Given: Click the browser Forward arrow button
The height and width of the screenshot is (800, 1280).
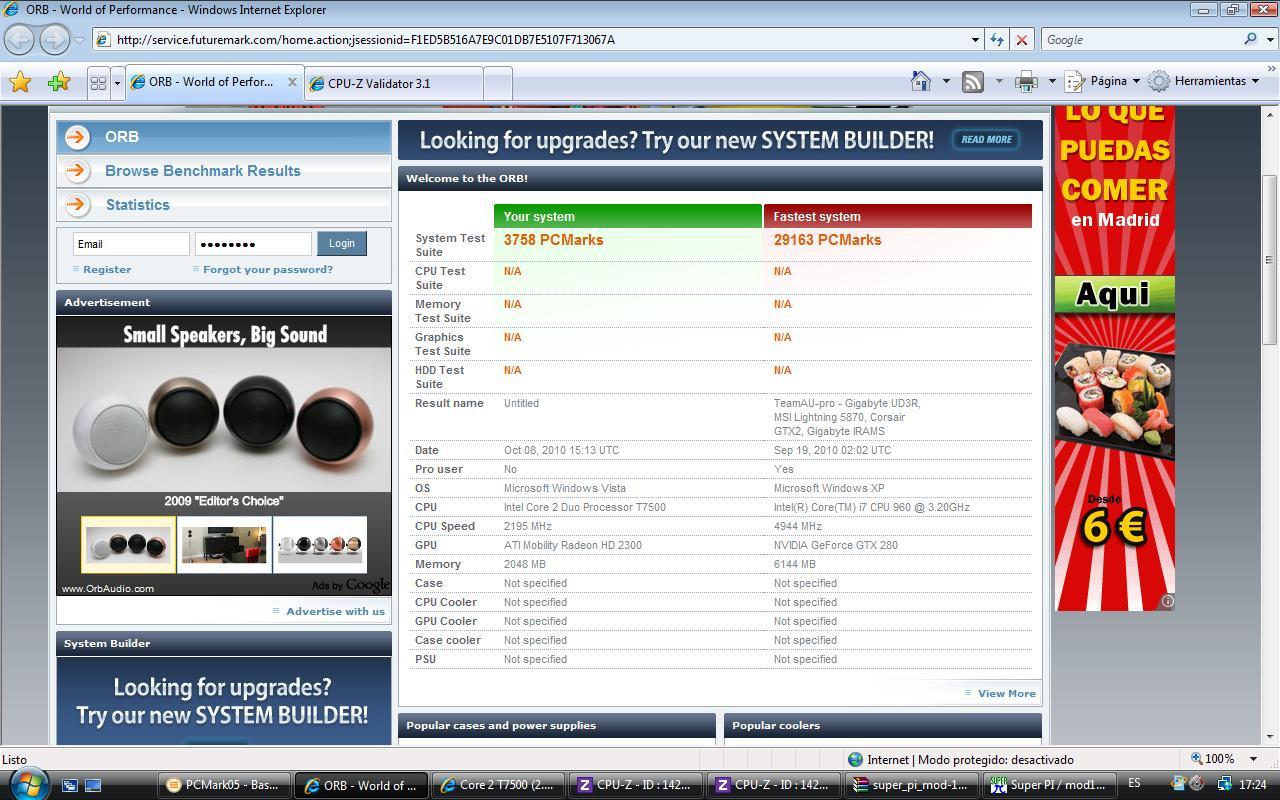Looking at the screenshot, I should [54, 40].
